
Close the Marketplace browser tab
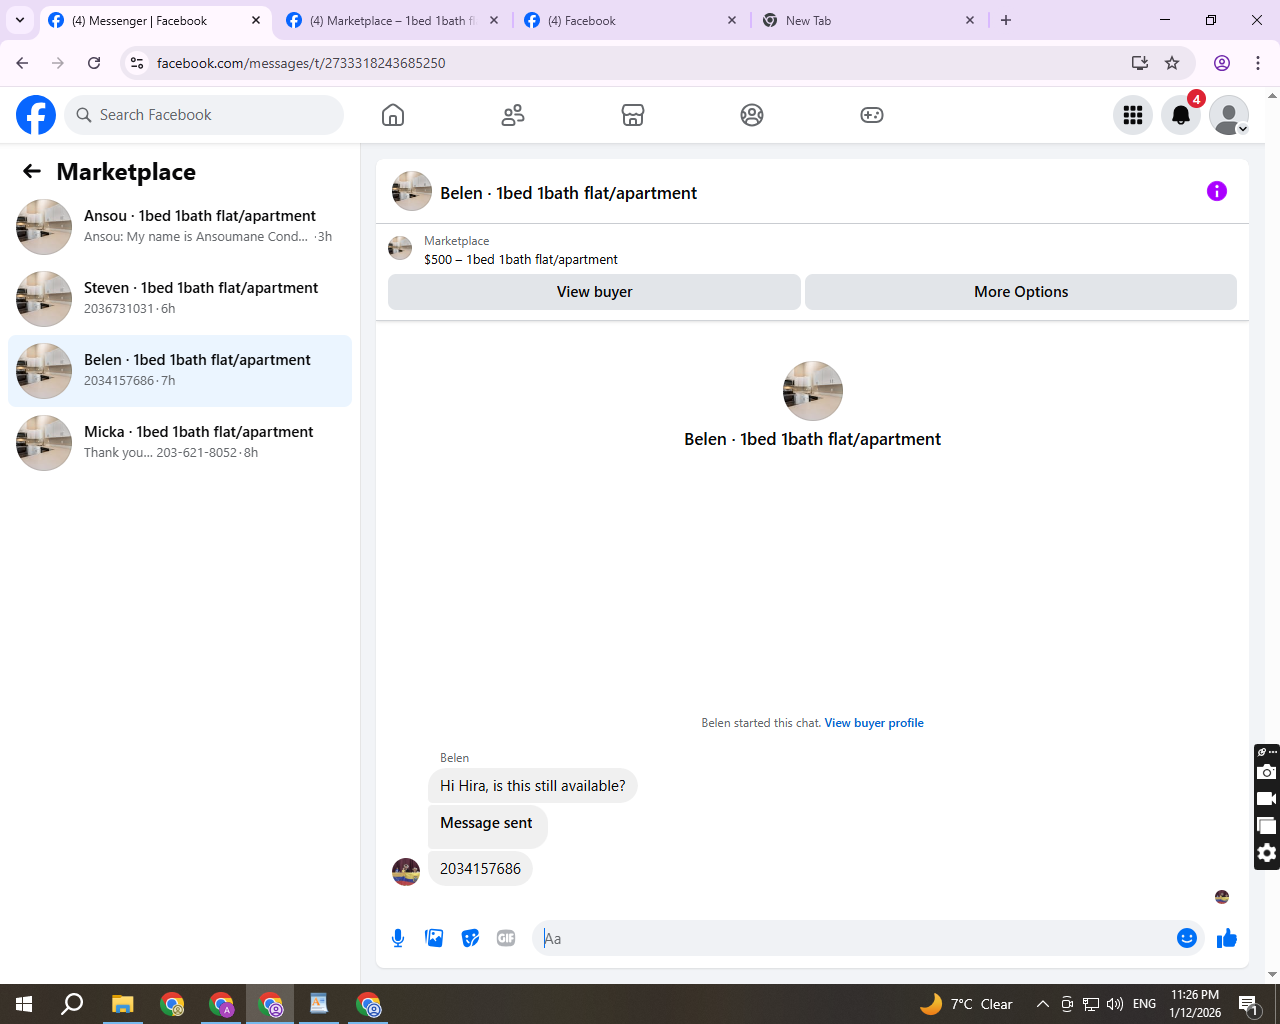494,20
